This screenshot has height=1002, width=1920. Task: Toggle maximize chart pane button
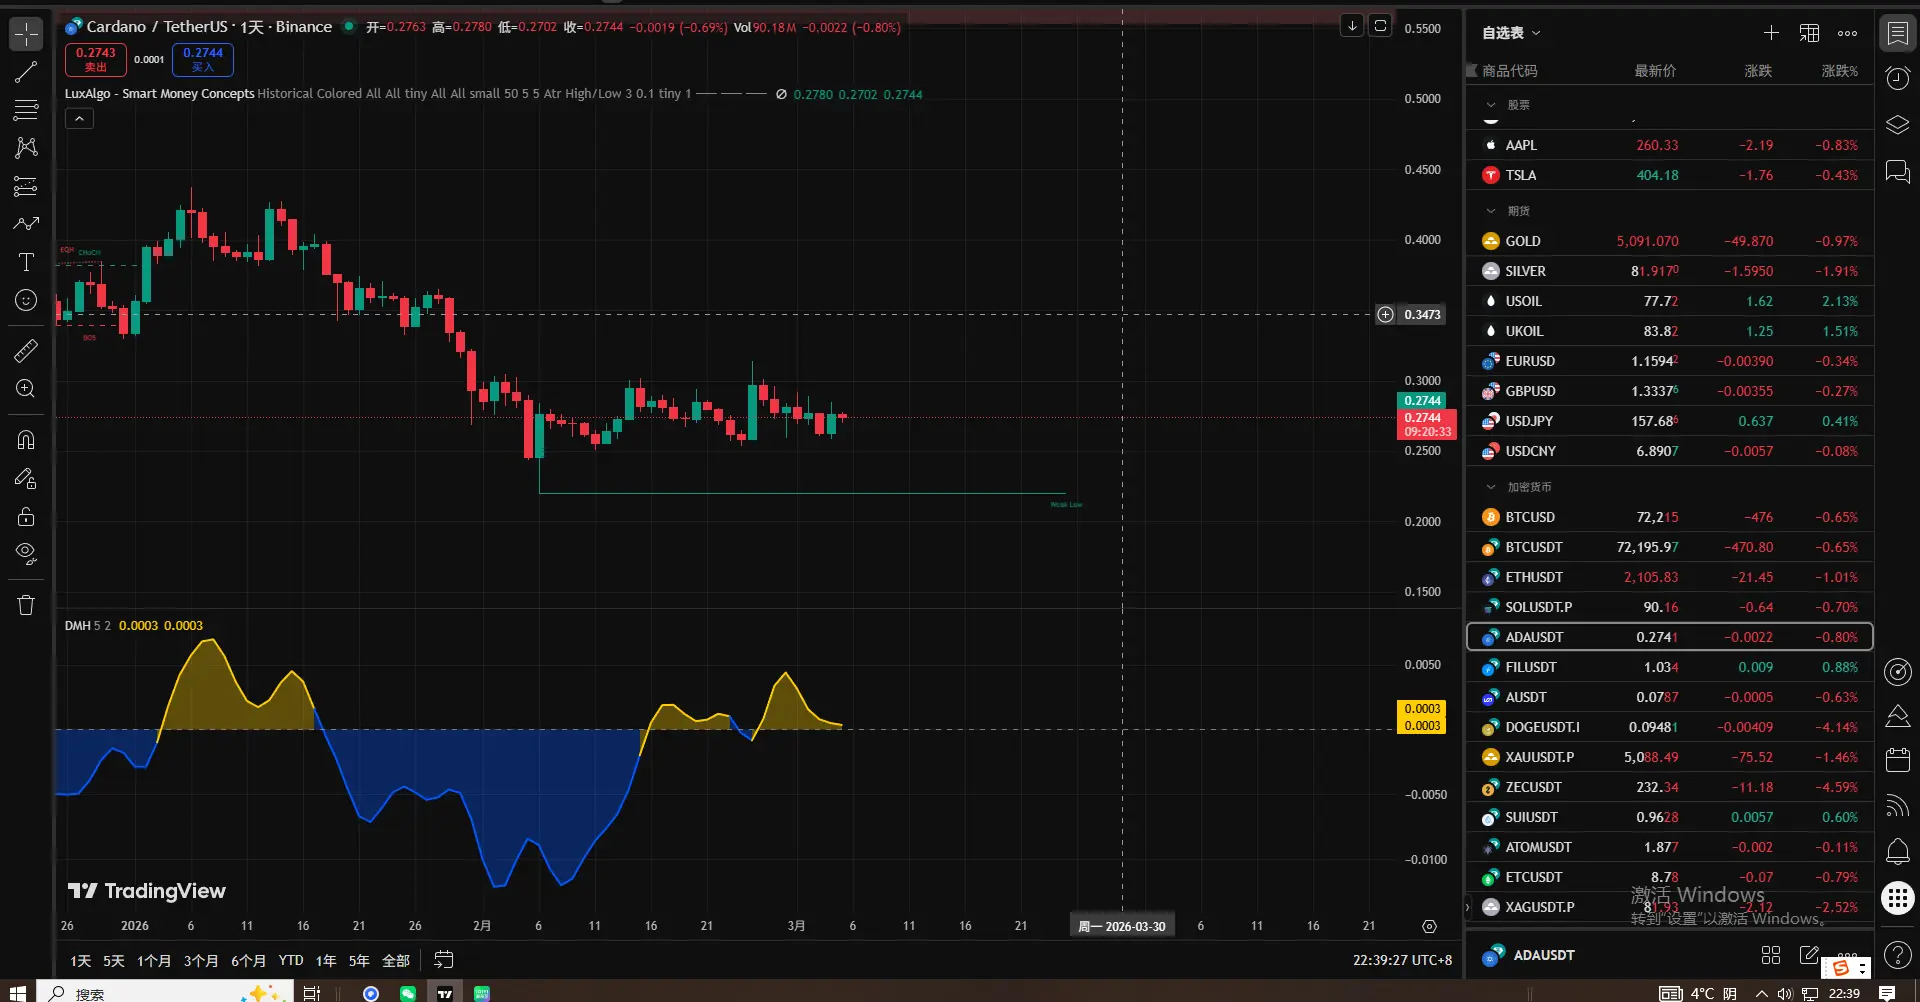[x=1380, y=26]
